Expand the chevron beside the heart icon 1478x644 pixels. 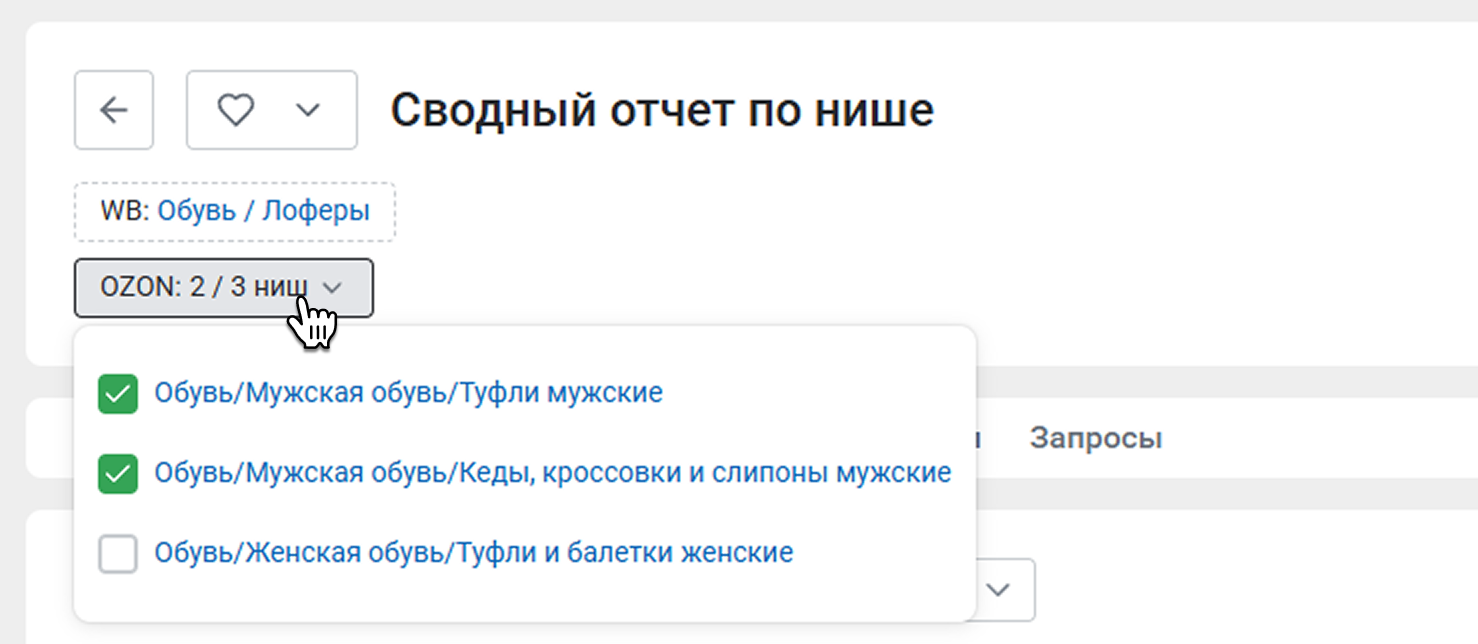pos(308,110)
